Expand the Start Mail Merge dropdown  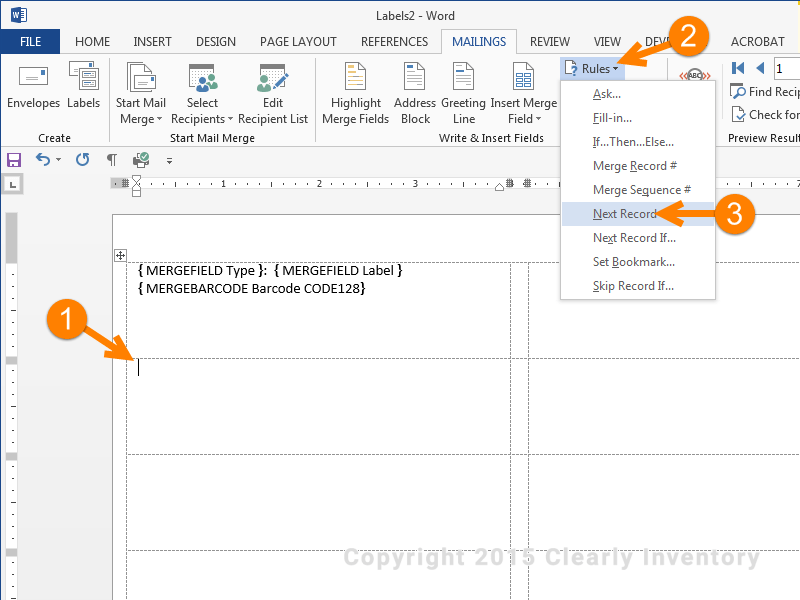141,94
